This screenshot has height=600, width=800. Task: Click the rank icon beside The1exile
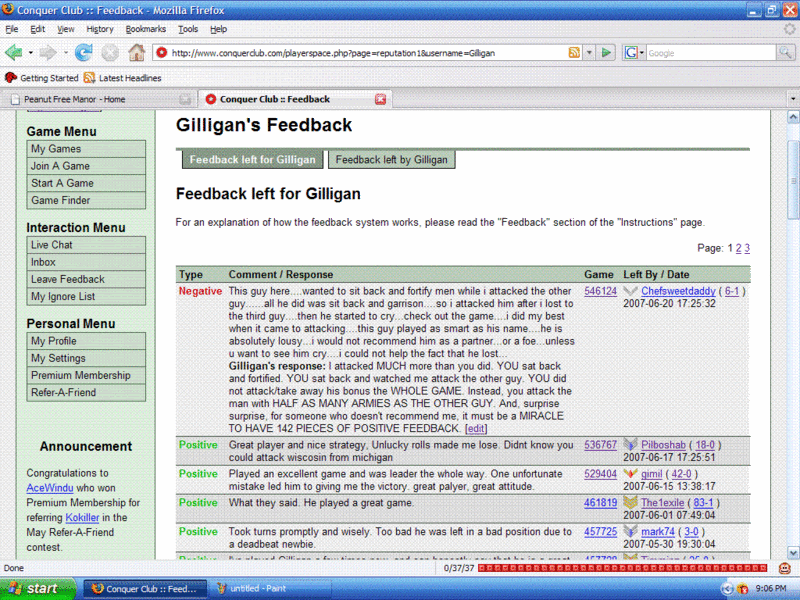631,502
